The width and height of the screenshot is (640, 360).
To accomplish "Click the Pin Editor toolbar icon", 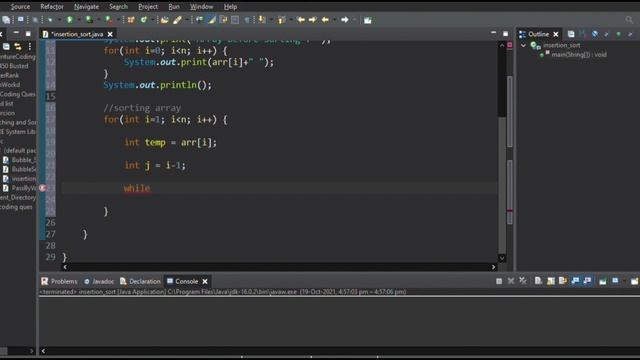I will point(368,20).
